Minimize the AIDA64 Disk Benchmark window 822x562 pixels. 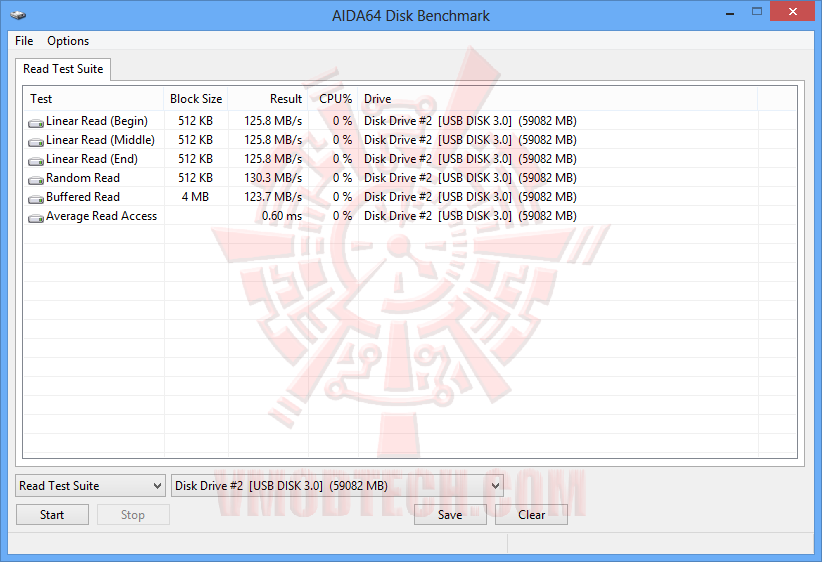click(730, 13)
